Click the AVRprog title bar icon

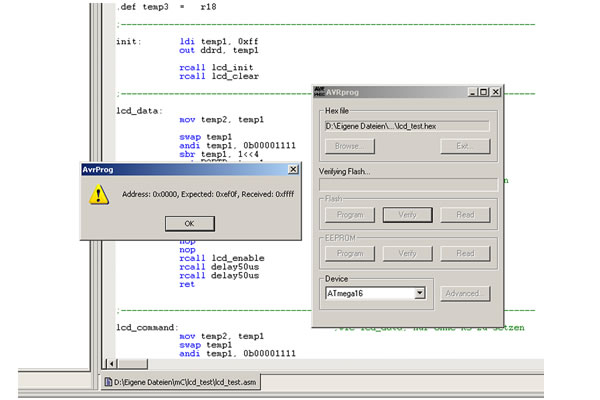click(319, 92)
